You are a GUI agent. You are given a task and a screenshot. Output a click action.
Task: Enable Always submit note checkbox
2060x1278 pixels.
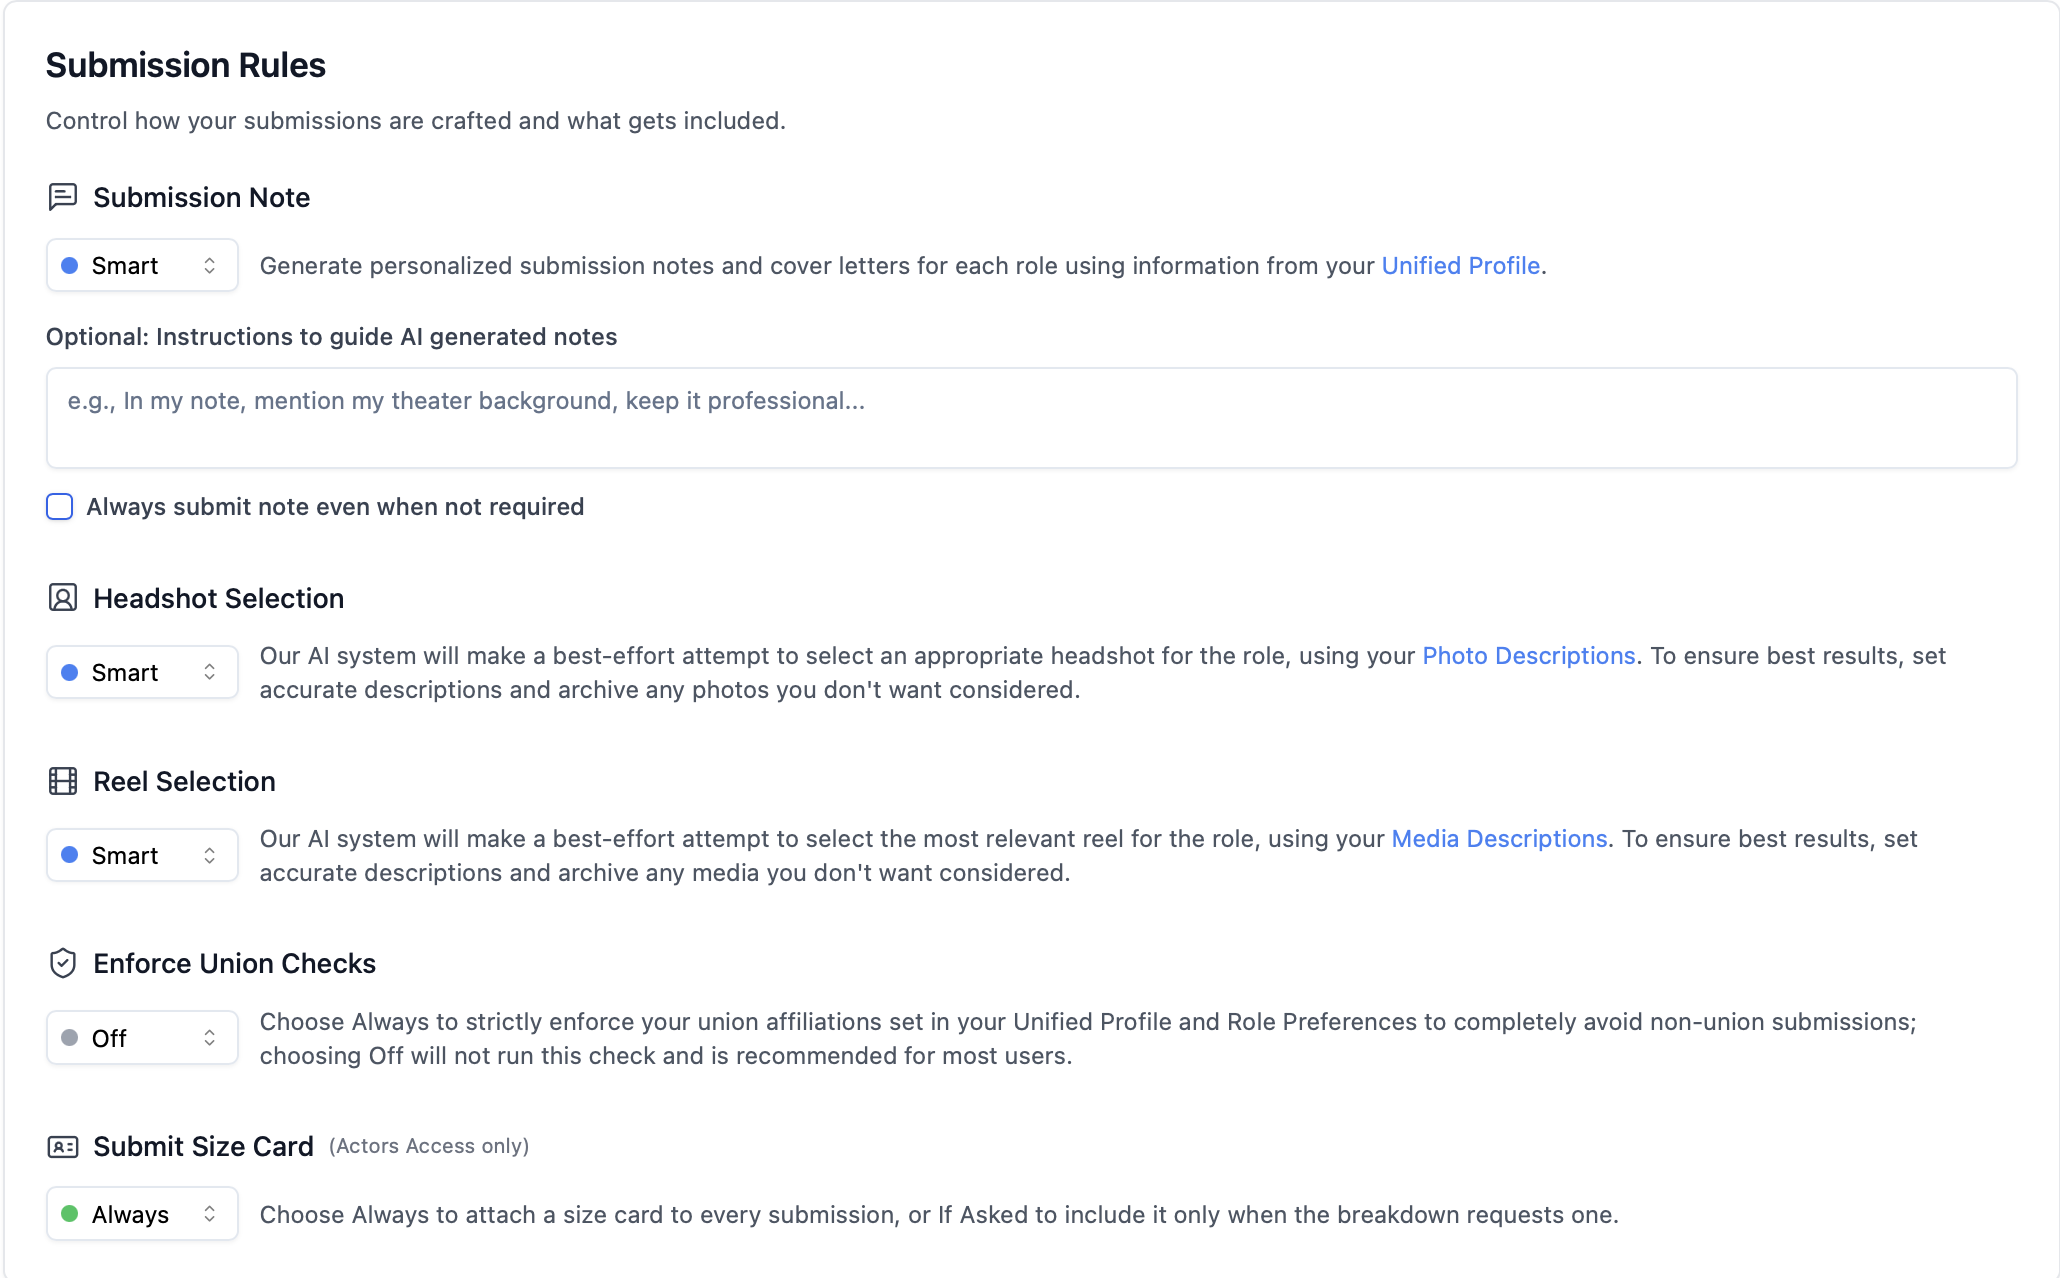tap(60, 507)
